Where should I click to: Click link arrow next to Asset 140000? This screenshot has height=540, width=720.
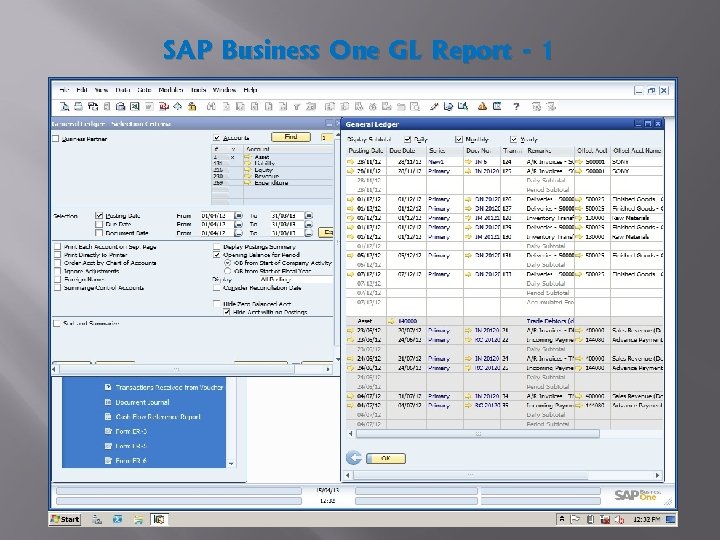pos(391,321)
